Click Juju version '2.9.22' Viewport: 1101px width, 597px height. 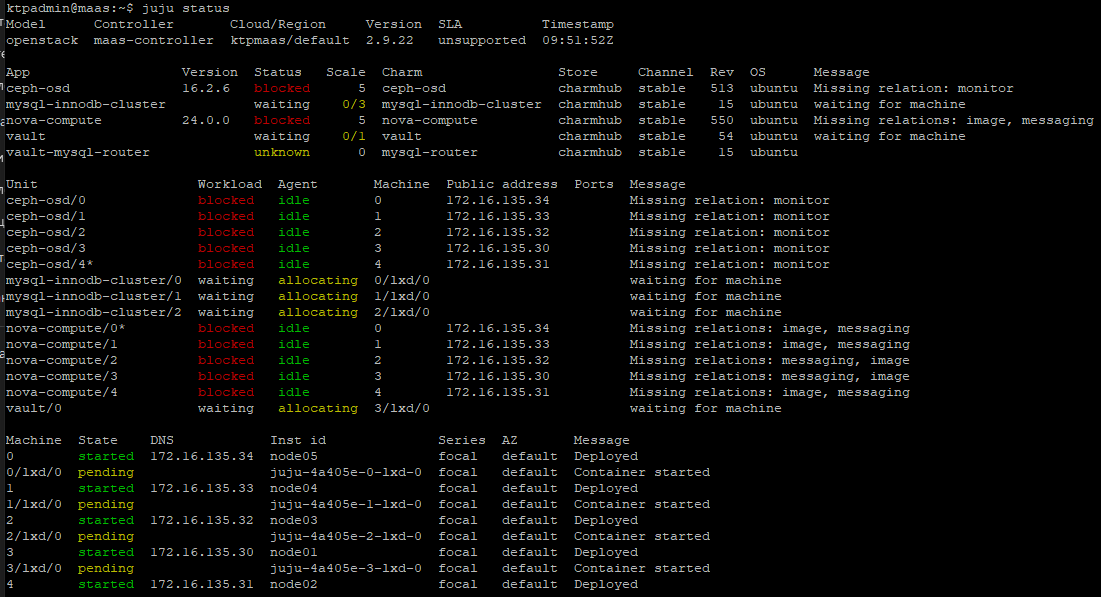390,41
